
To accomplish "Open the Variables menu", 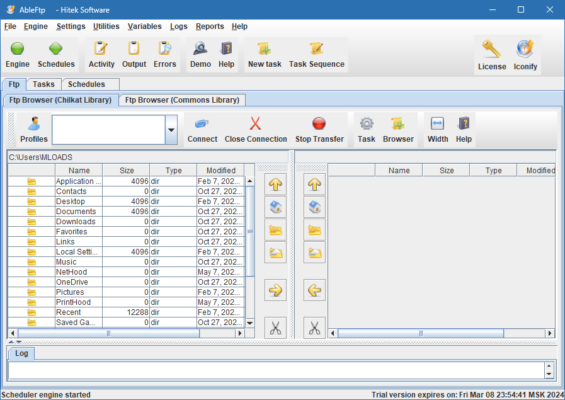I will pos(144,26).
